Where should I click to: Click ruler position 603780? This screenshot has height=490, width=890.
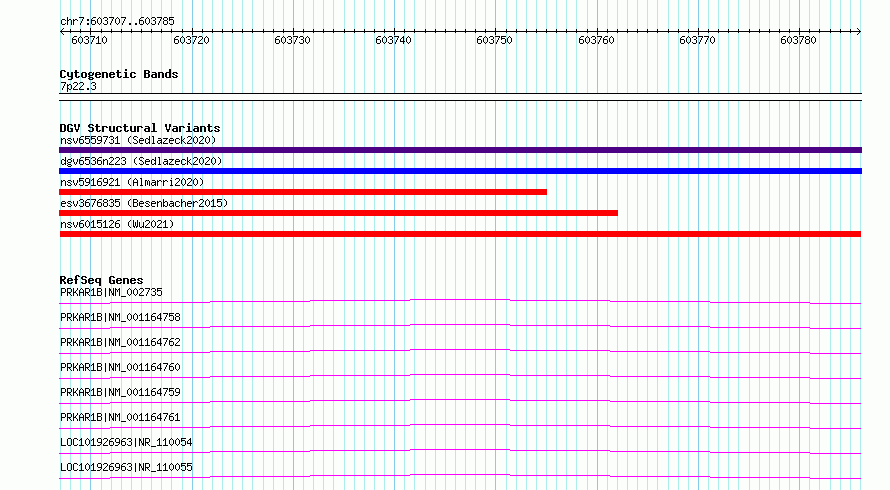(798, 40)
